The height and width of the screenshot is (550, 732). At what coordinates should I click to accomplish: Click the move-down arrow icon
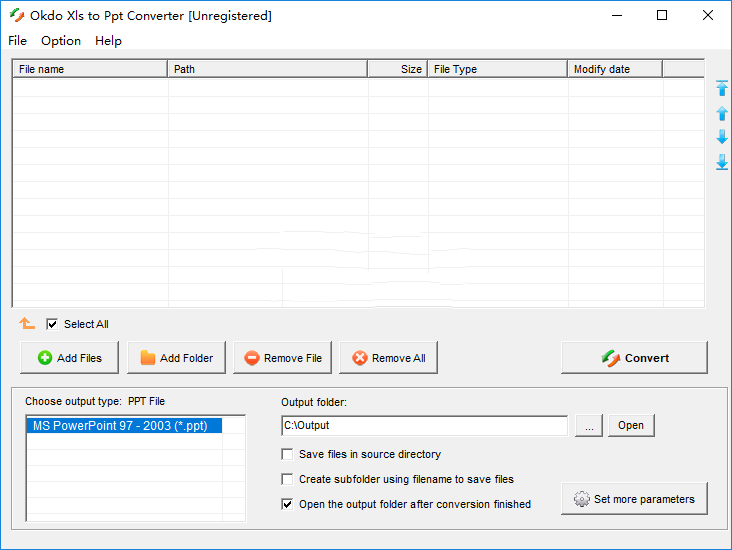722,137
